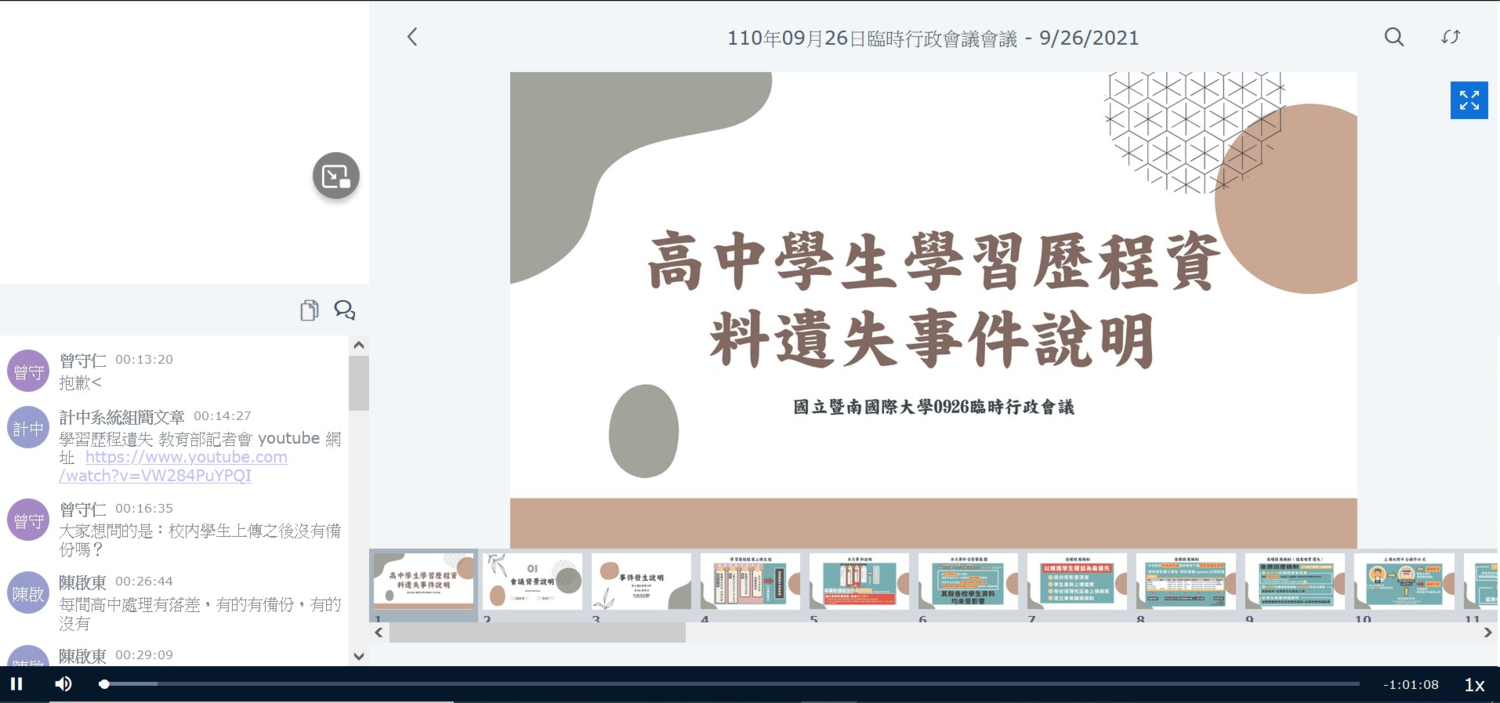The image size is (1500, 703).
Task: Click the remaining time -1:01:08
Action: pyautogui.click(x=1411, y=685)
